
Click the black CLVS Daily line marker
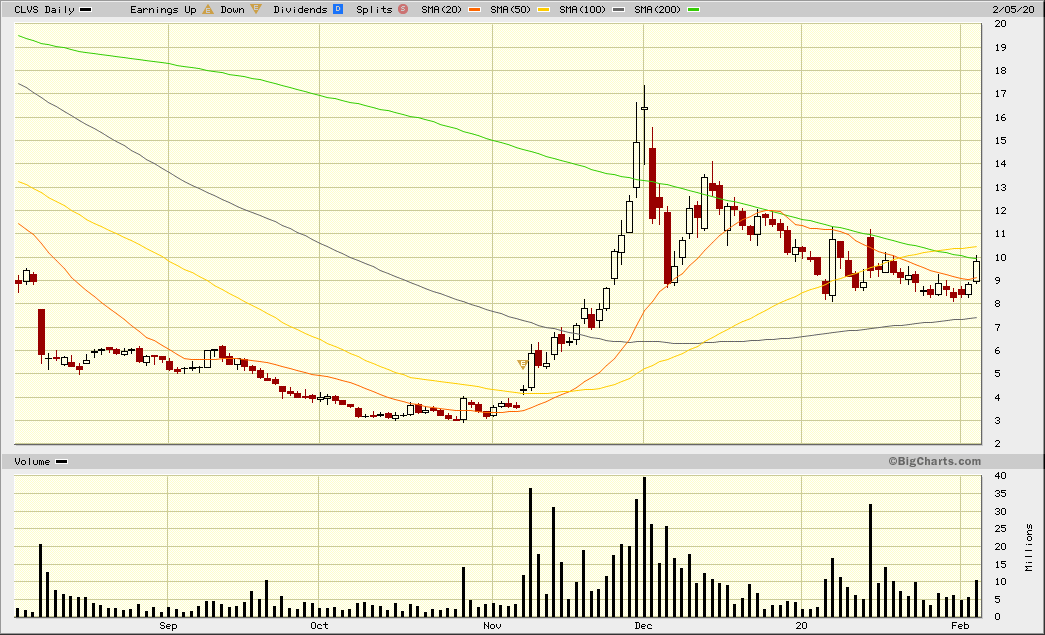click(x=85, y=9)
